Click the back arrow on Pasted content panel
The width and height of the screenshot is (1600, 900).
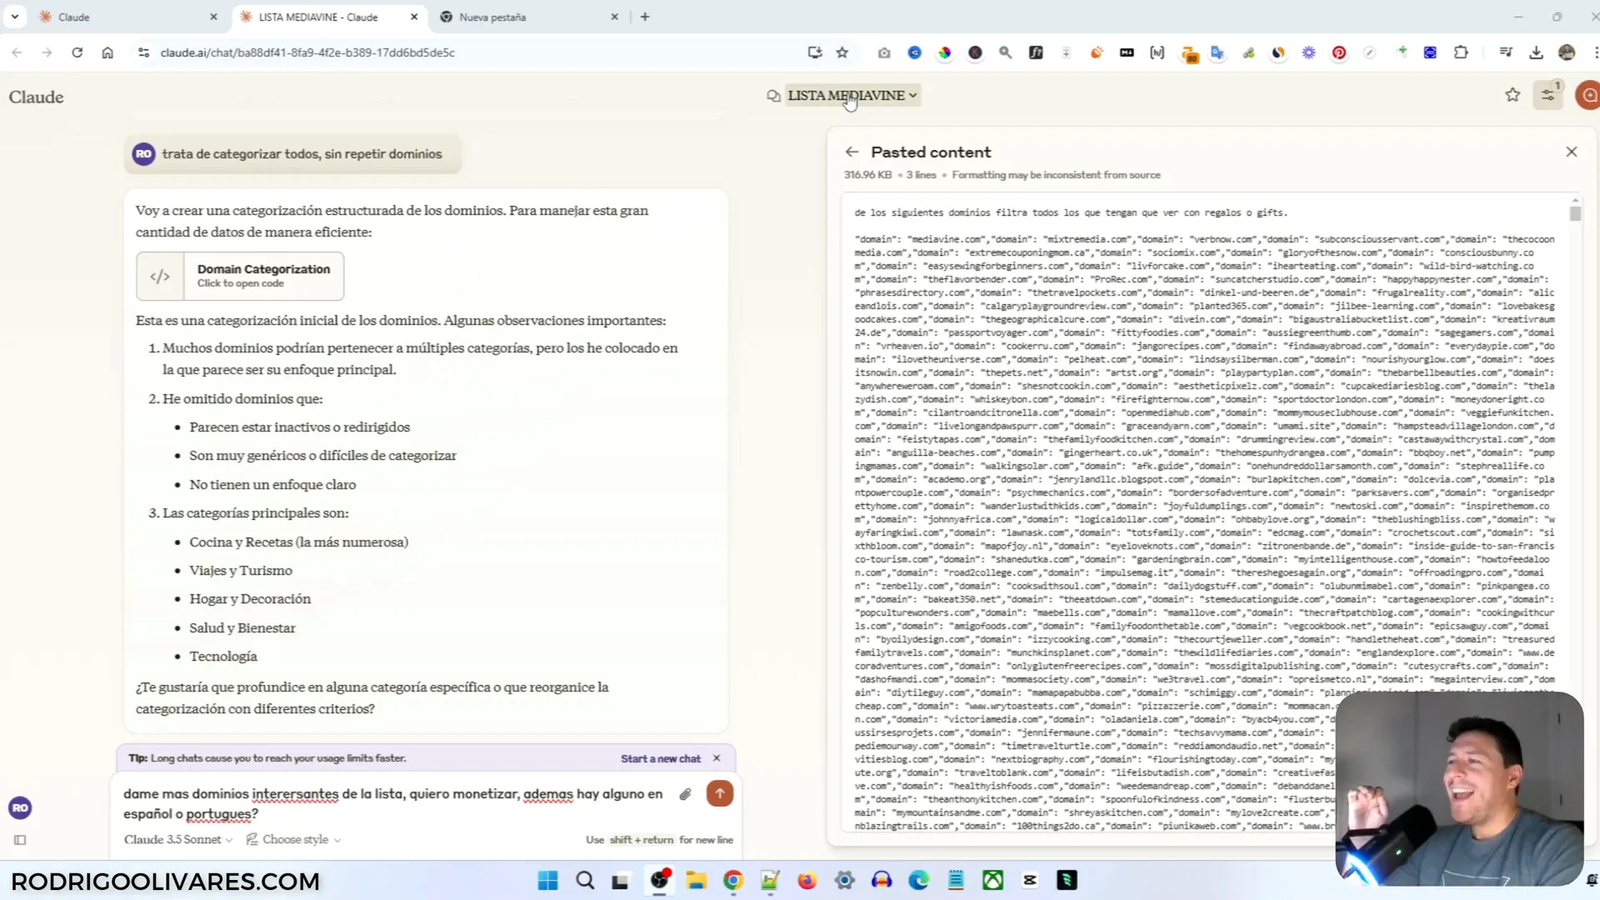tap(851, 151)
